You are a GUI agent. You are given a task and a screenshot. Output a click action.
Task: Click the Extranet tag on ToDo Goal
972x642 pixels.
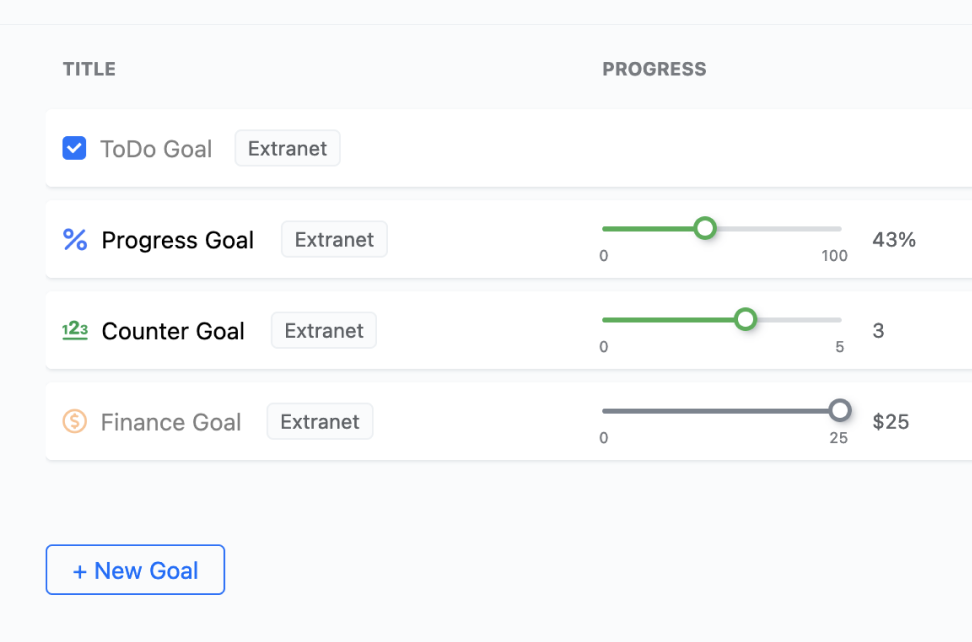point(288,148)
